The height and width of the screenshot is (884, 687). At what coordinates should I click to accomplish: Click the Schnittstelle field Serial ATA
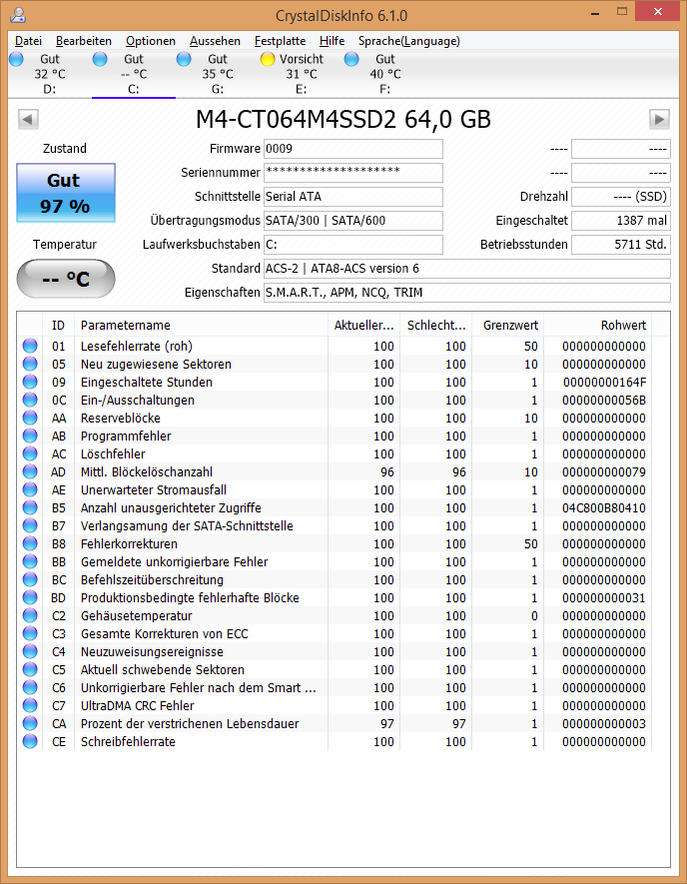[x=353, y=197]
